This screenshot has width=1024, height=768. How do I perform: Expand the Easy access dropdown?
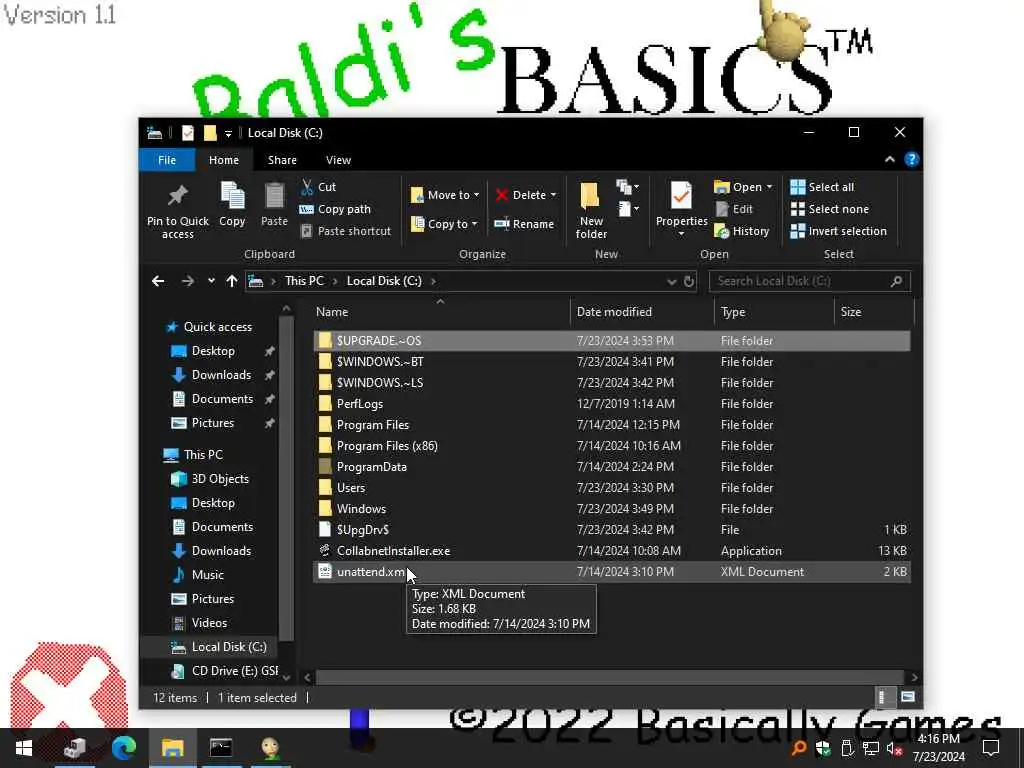pyautogui.click(x=628, y=209)
